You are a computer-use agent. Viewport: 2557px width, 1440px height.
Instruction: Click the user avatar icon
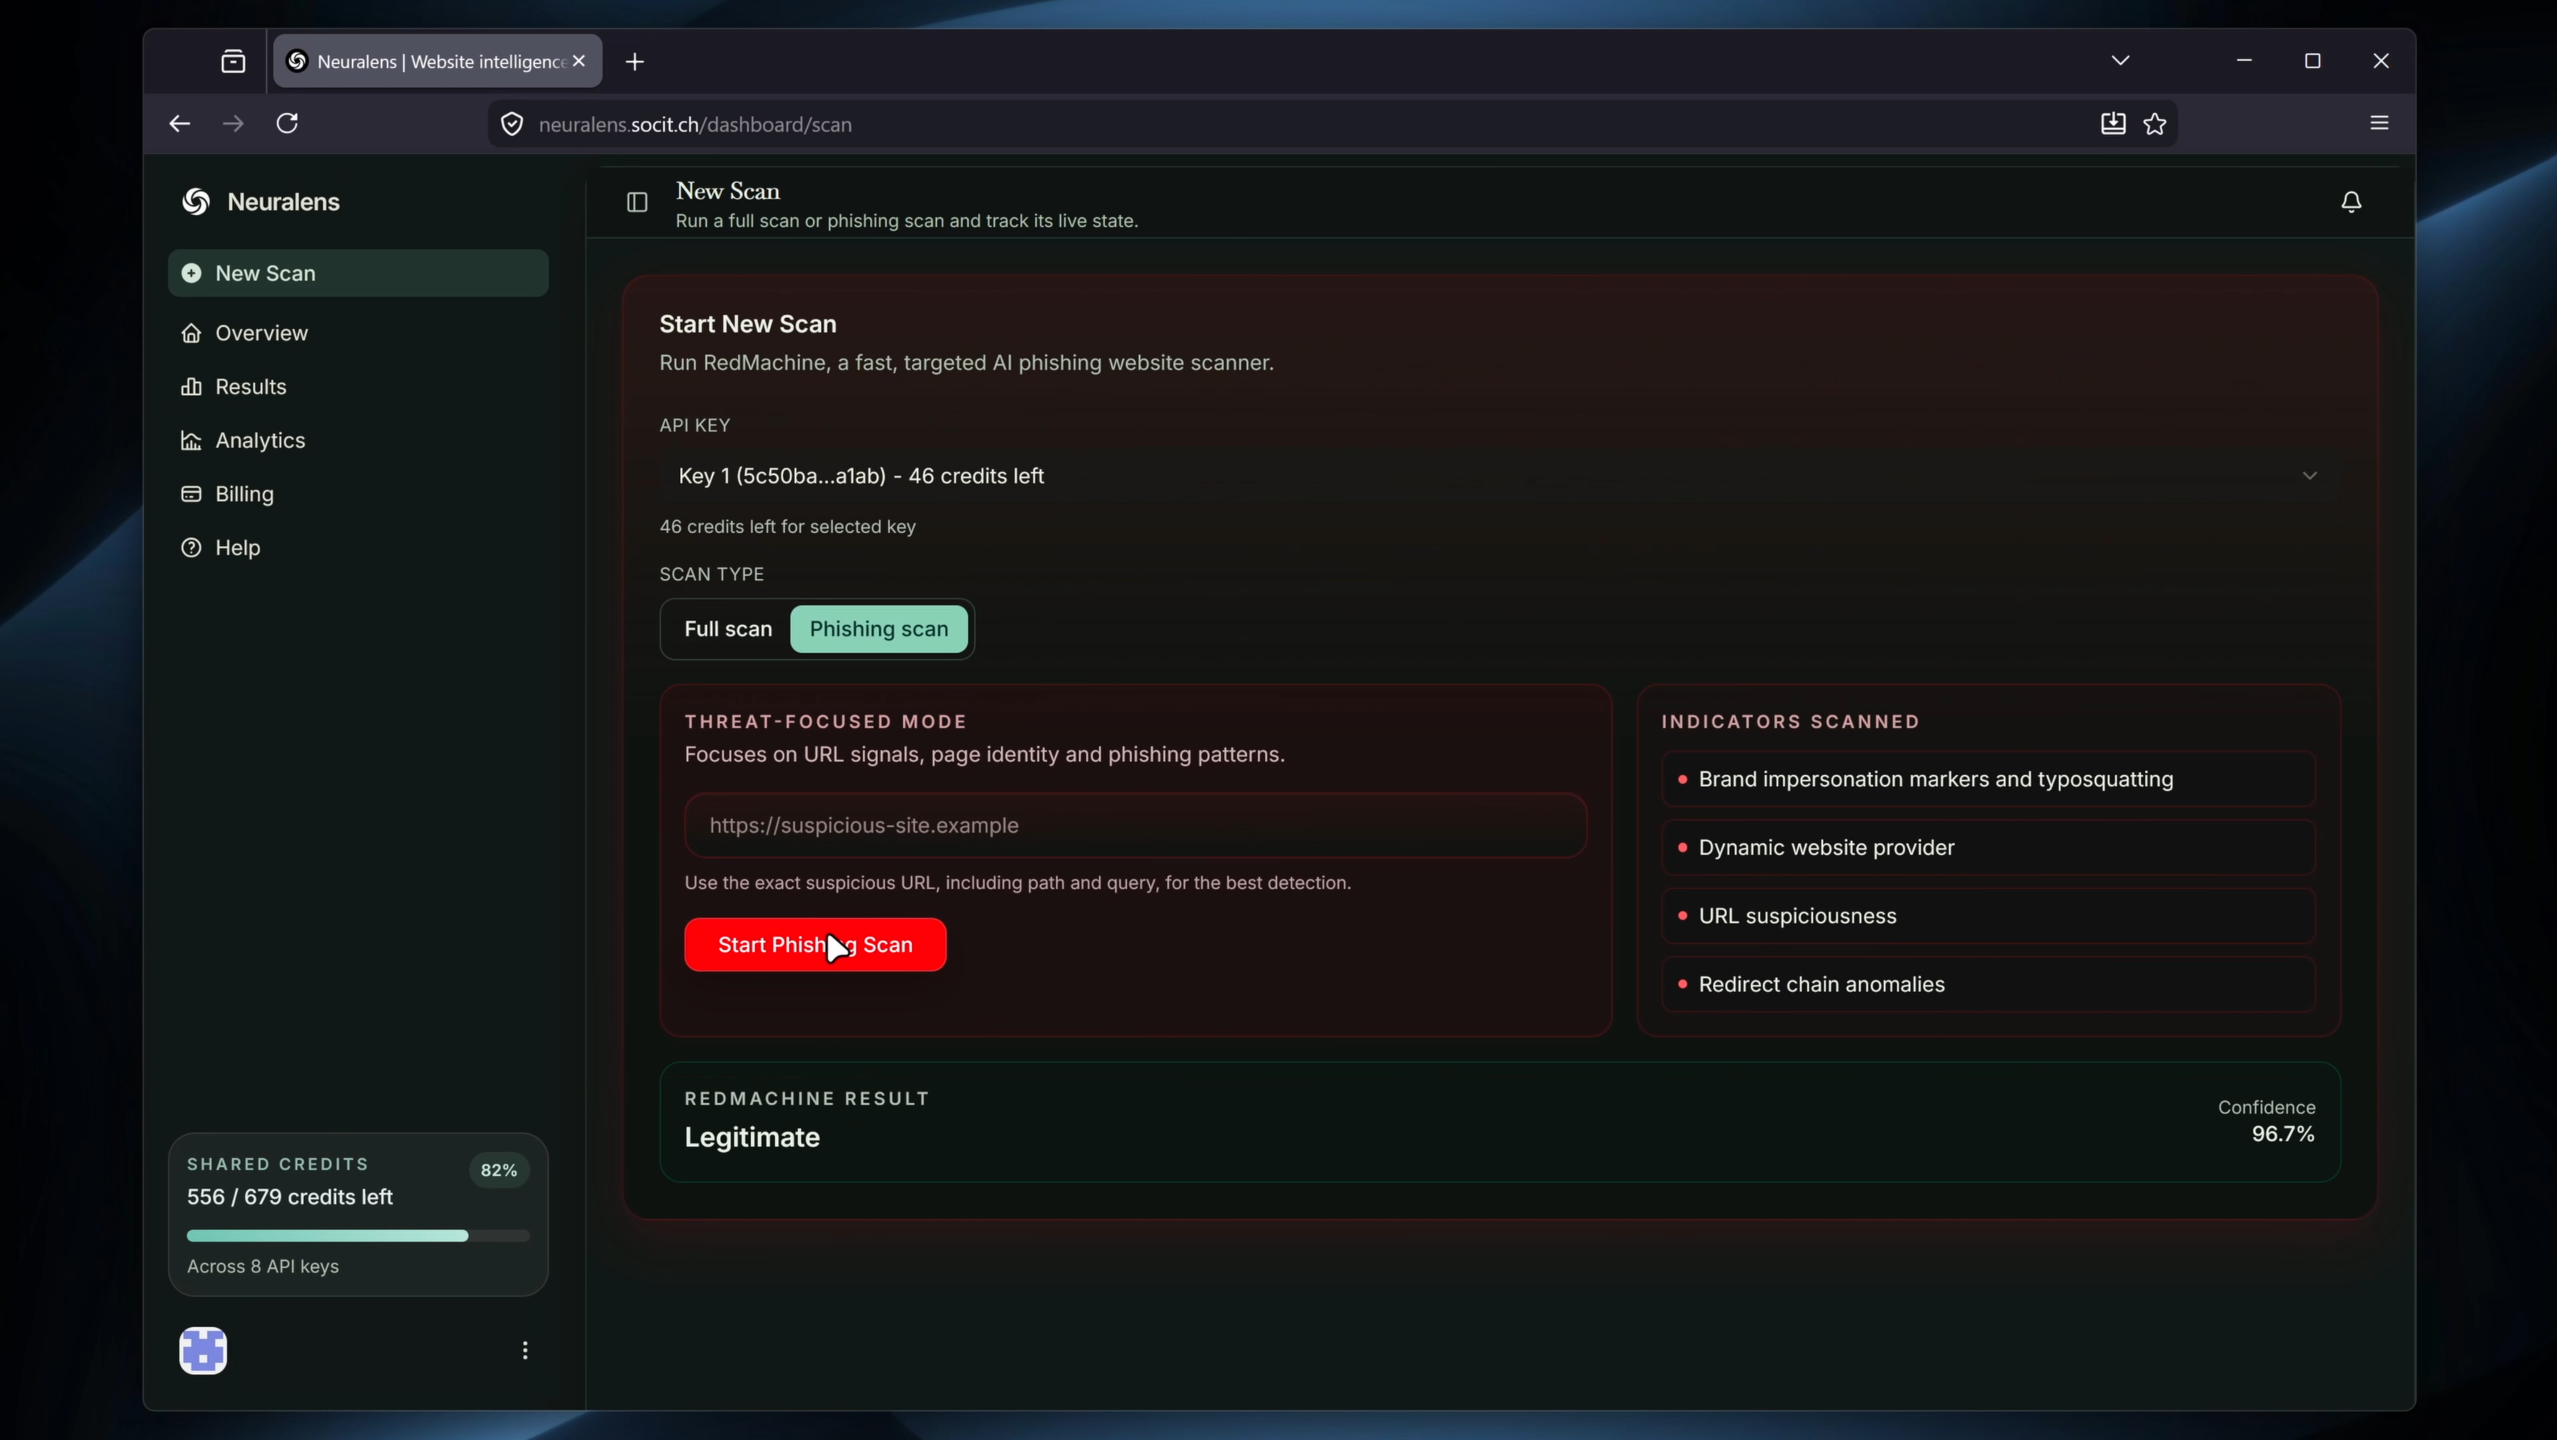click(203, 1350)
